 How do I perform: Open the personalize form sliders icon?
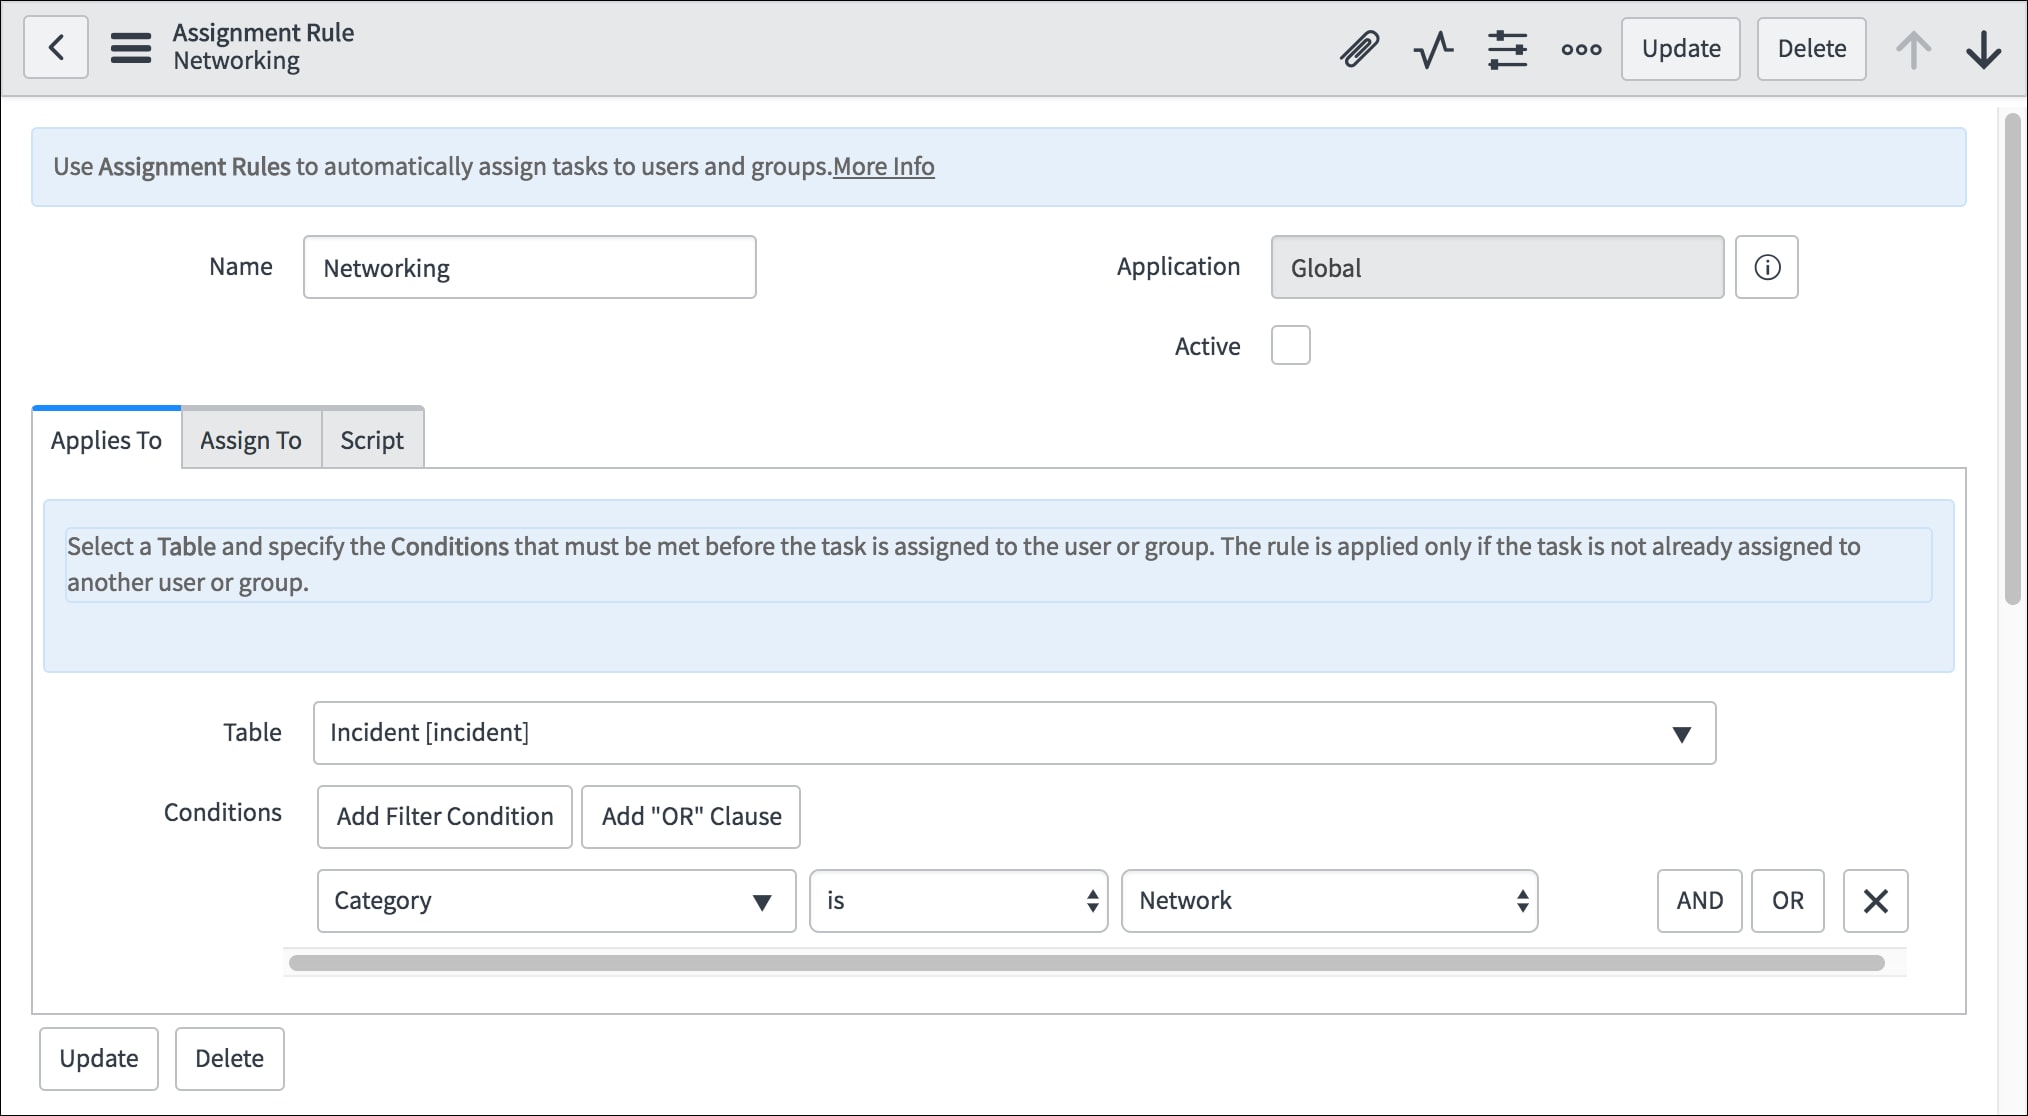[1507, 47]
